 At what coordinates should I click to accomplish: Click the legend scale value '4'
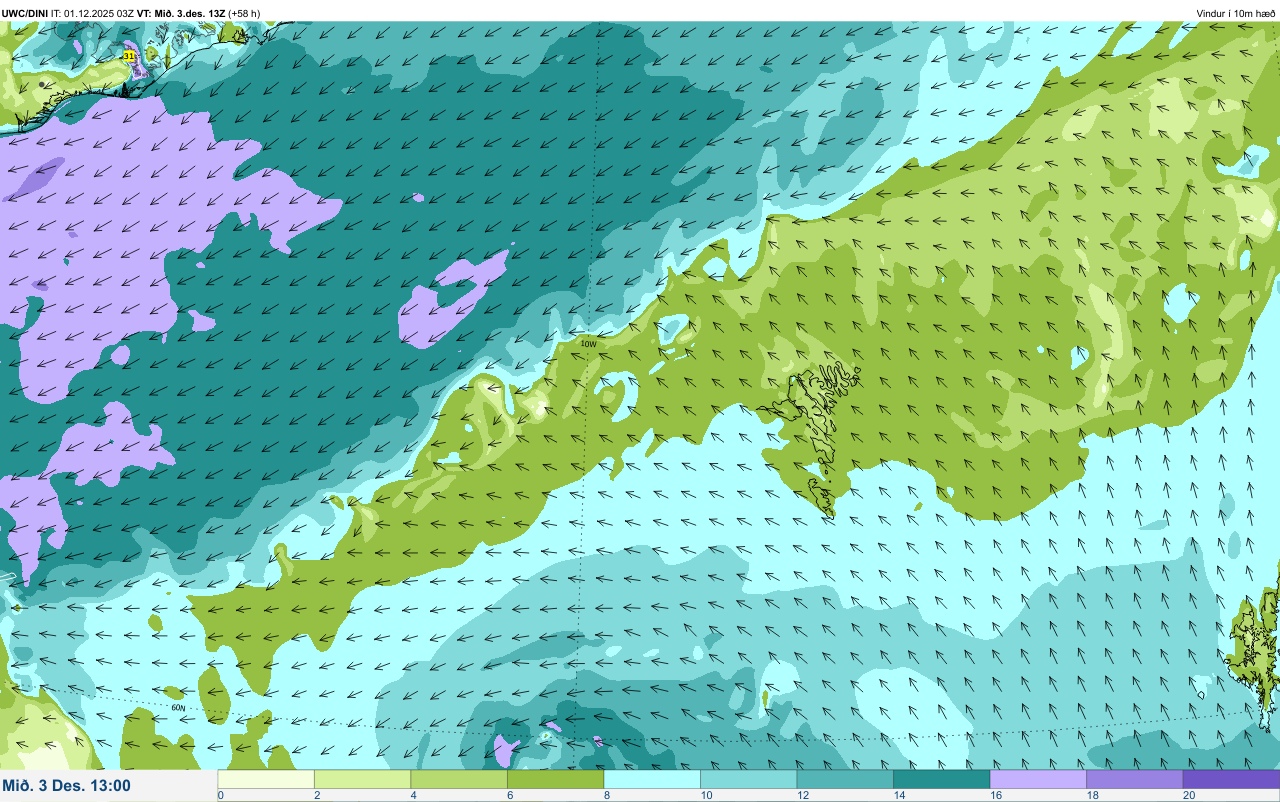click(x=412, y=795)
